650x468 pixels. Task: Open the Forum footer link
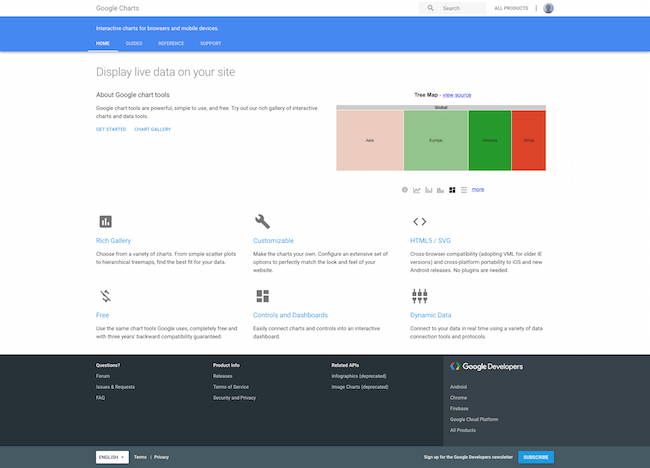[x=103, y=376]
